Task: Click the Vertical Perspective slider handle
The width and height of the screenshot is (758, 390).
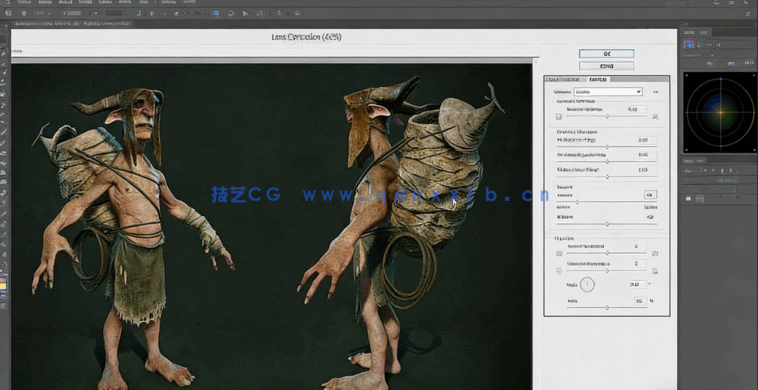Action: point(607,253)
